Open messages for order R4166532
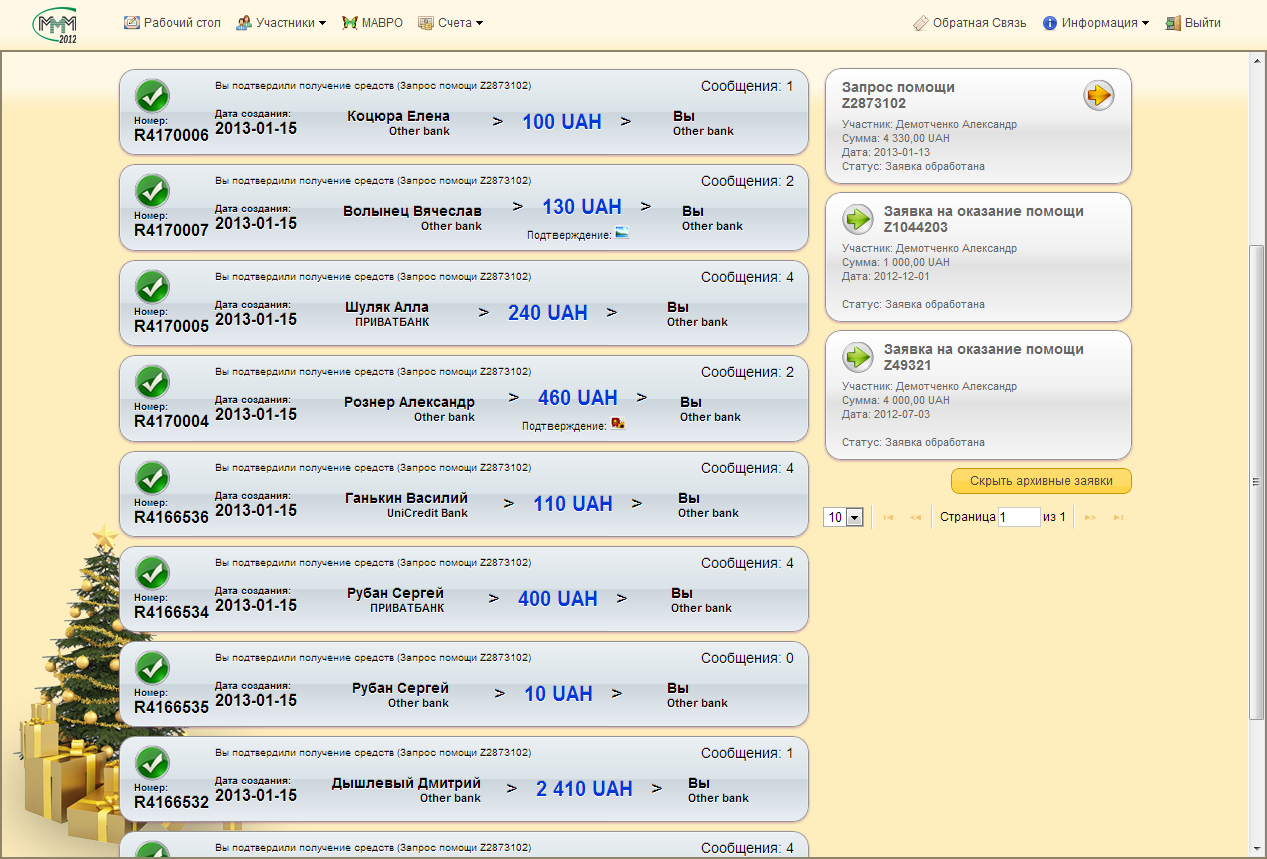 (x=747, y=753)
